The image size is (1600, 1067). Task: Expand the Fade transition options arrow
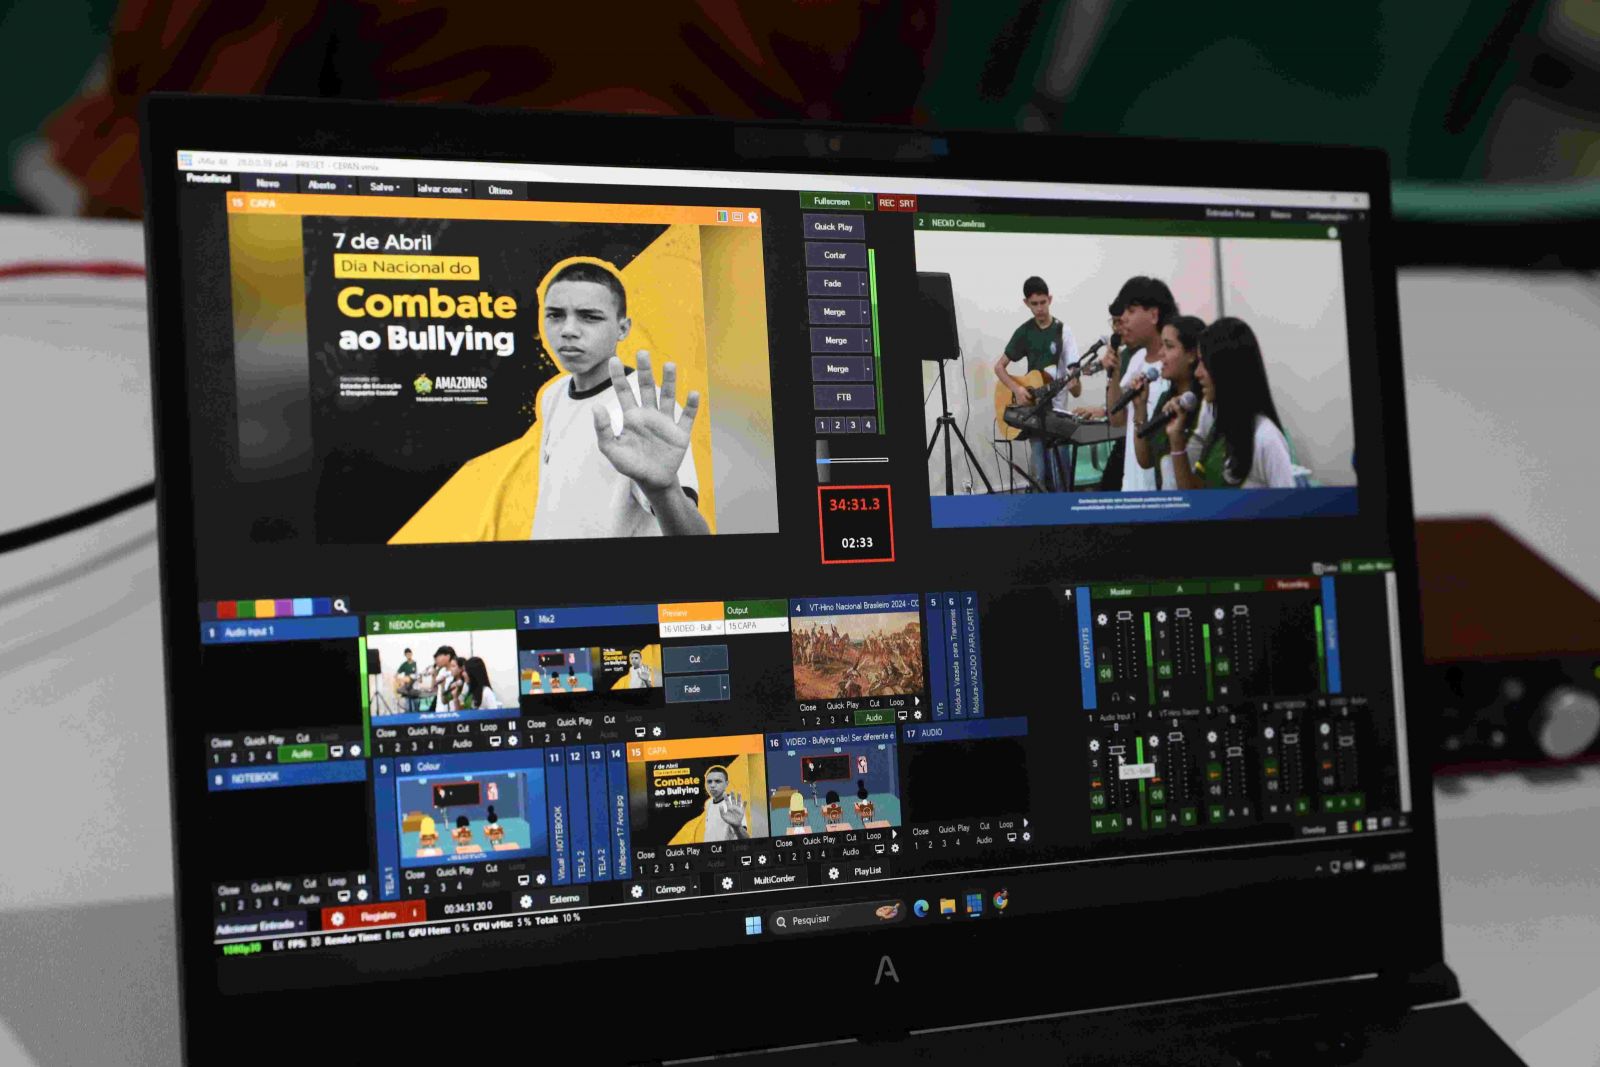click(x=863, y=284)
